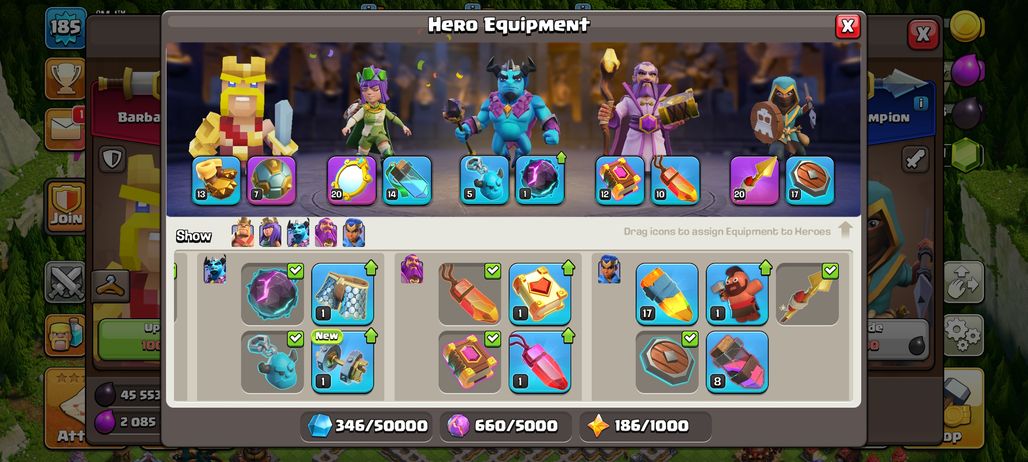The width and height of the screenshot is (1028, 462).
Task: Click the Glowy Ore counter 660/5000
Action: point(505,426)
